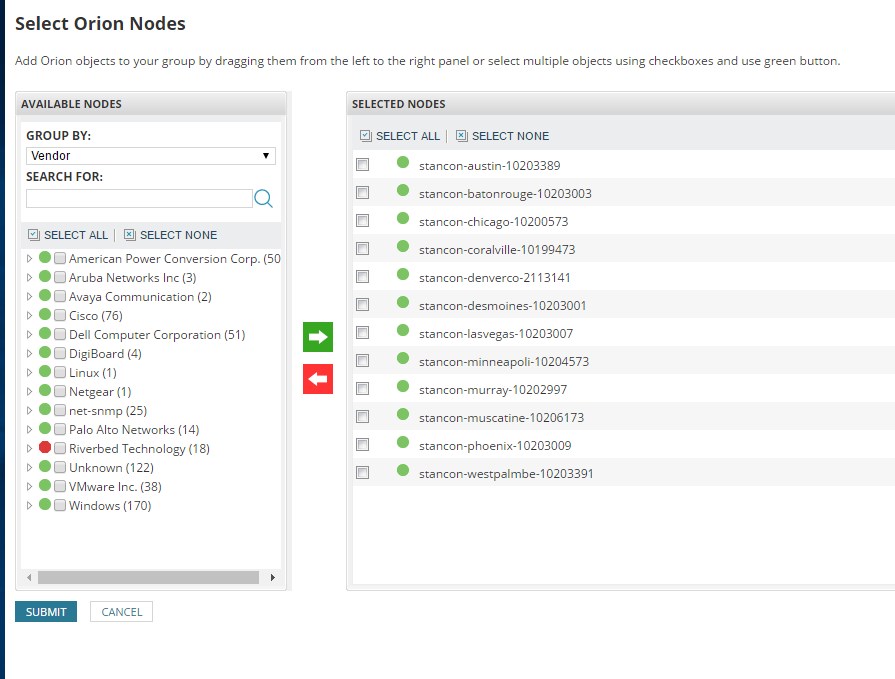This screenshot has height=679, width=895.
Task: Select the stancon-phoenix-10203009 node entry
Action: pos(495,446)
